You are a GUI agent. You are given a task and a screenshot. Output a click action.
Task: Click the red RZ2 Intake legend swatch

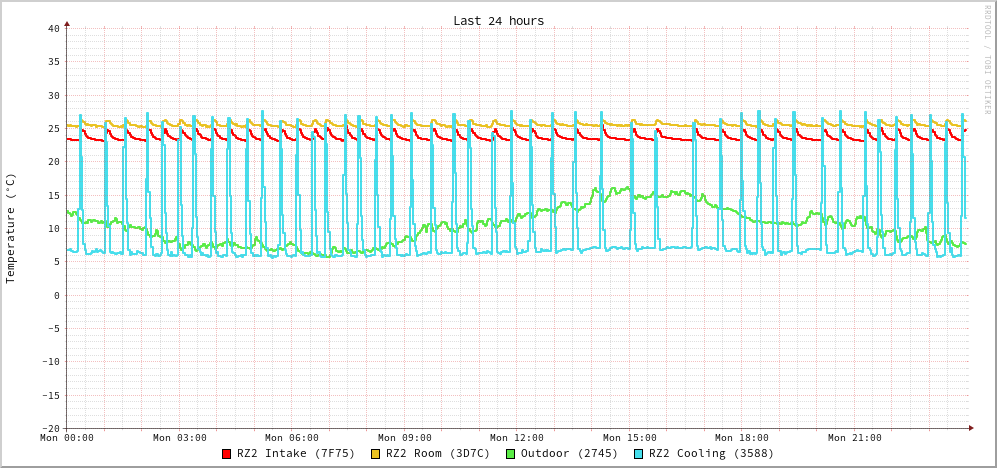[226, 454]
